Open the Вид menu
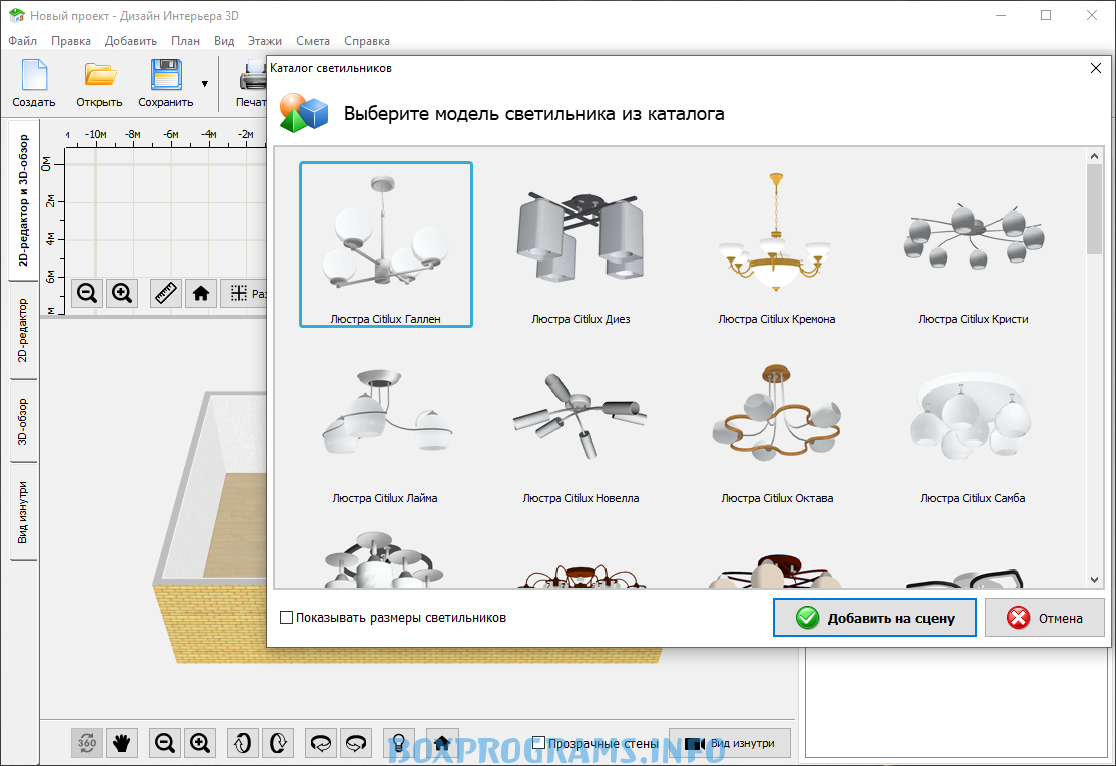 pos(224,41)
